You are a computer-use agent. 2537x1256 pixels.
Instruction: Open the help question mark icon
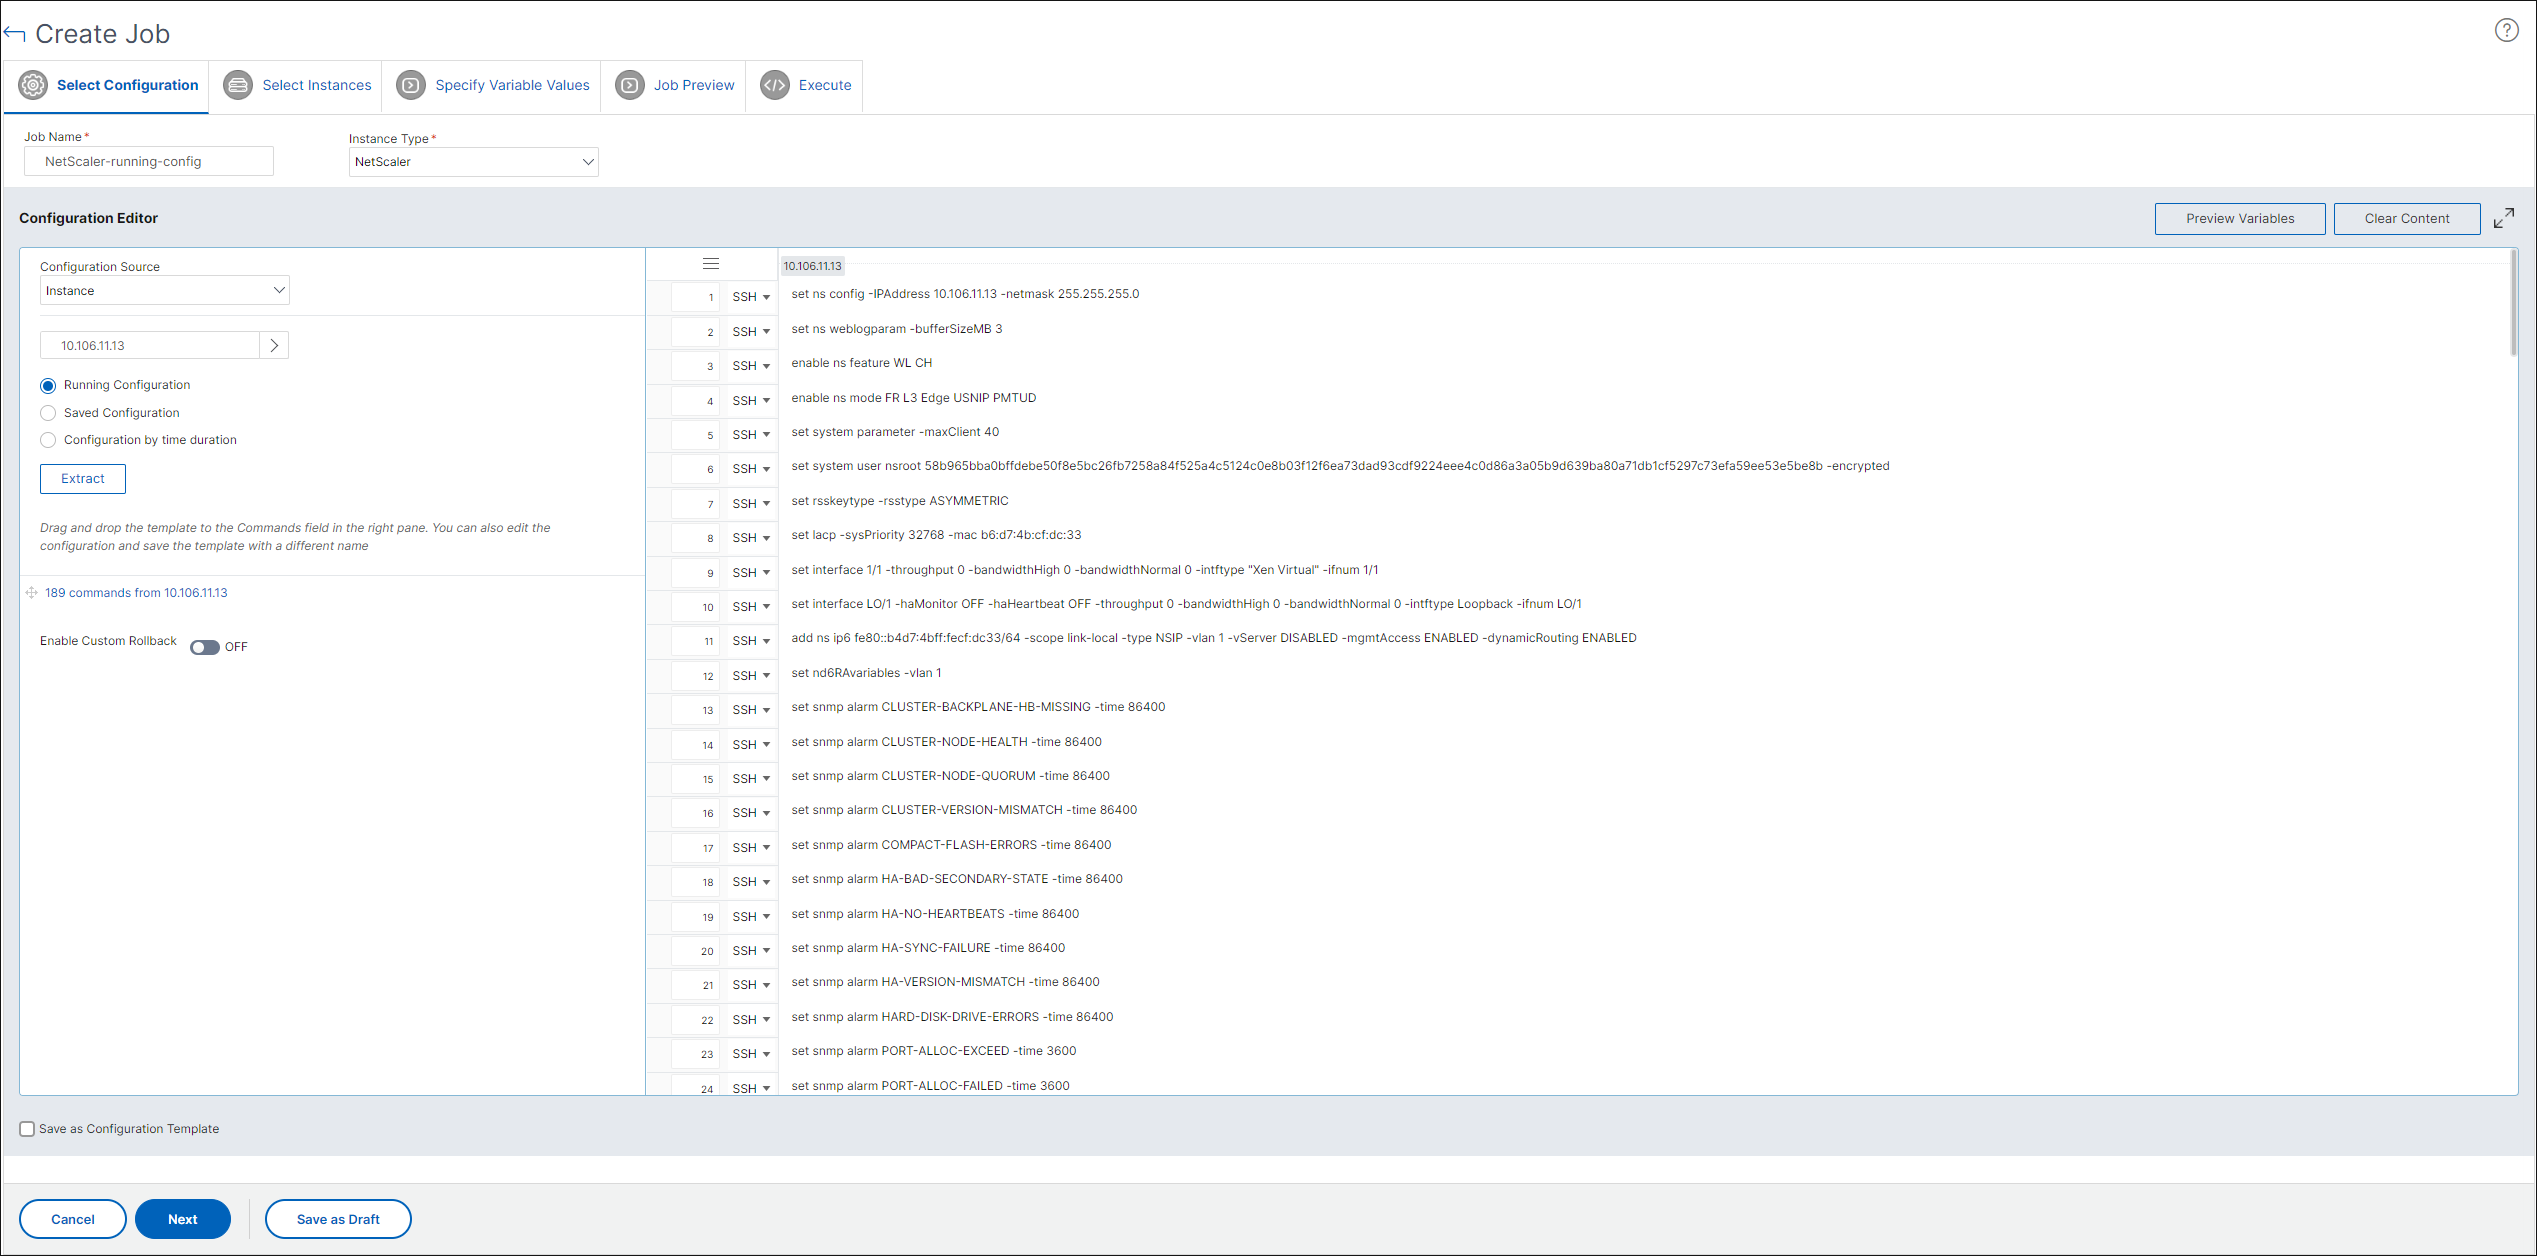click(2506, 31)
